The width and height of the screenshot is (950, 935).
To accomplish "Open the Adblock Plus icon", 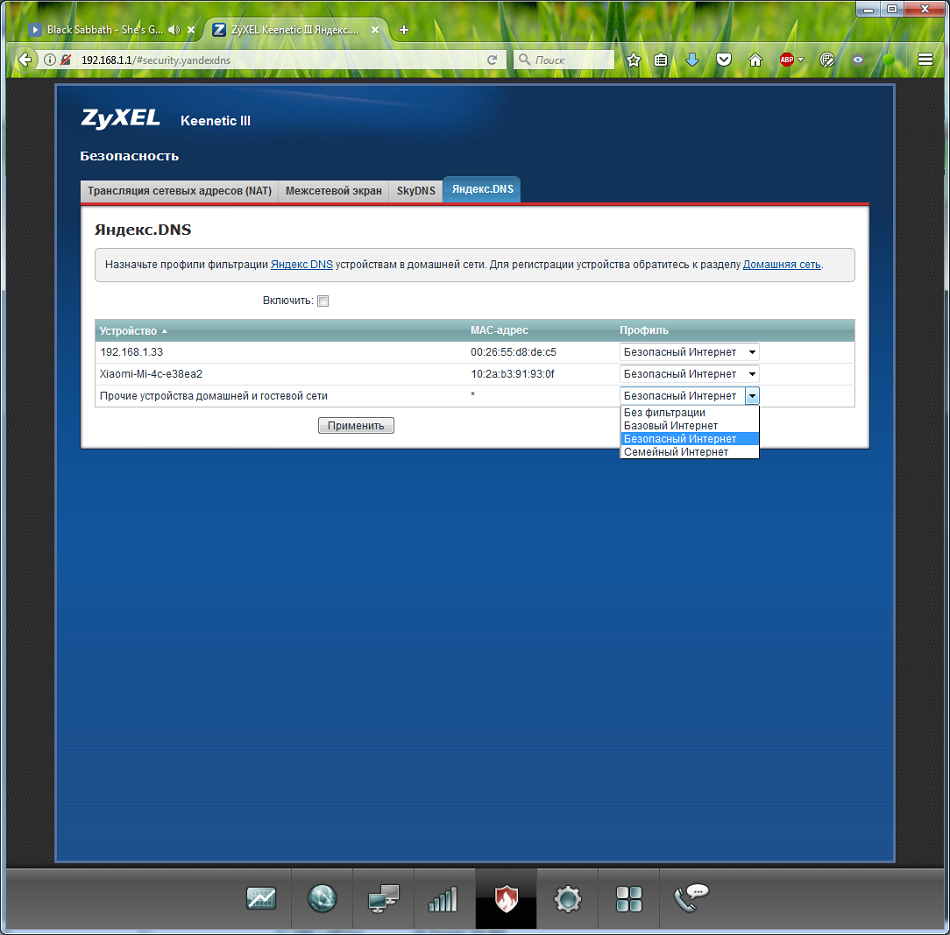I will pos(787,59).
